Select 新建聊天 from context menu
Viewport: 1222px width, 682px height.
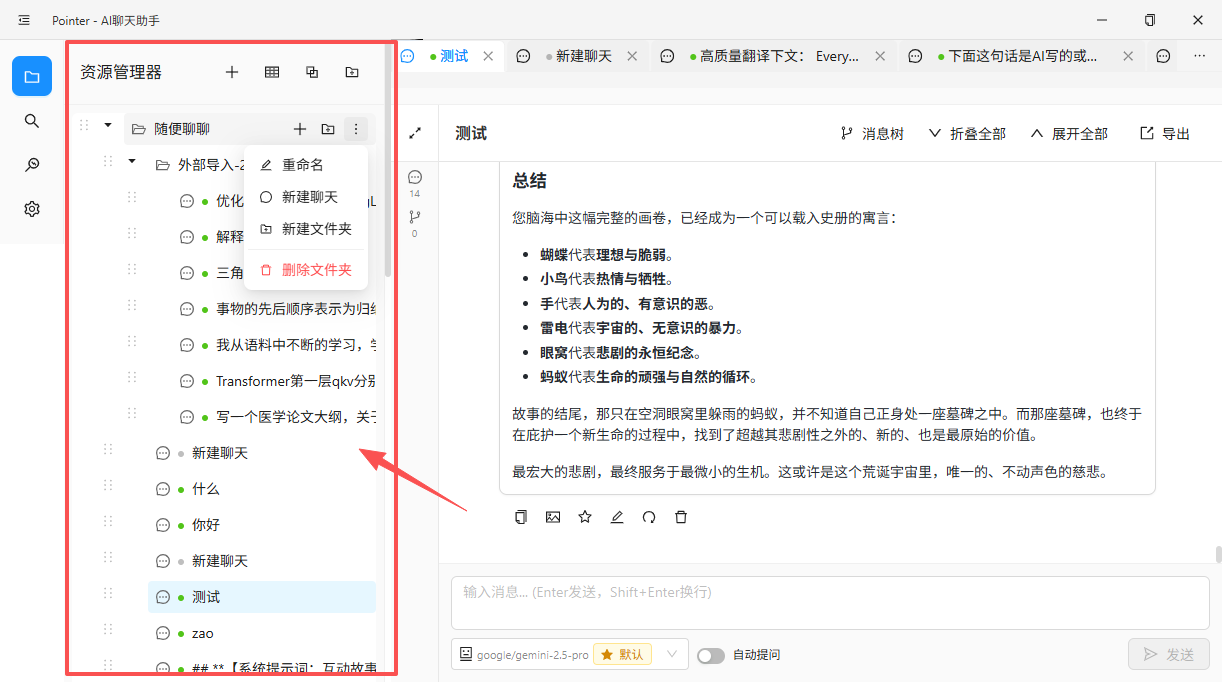click(306, 197)
